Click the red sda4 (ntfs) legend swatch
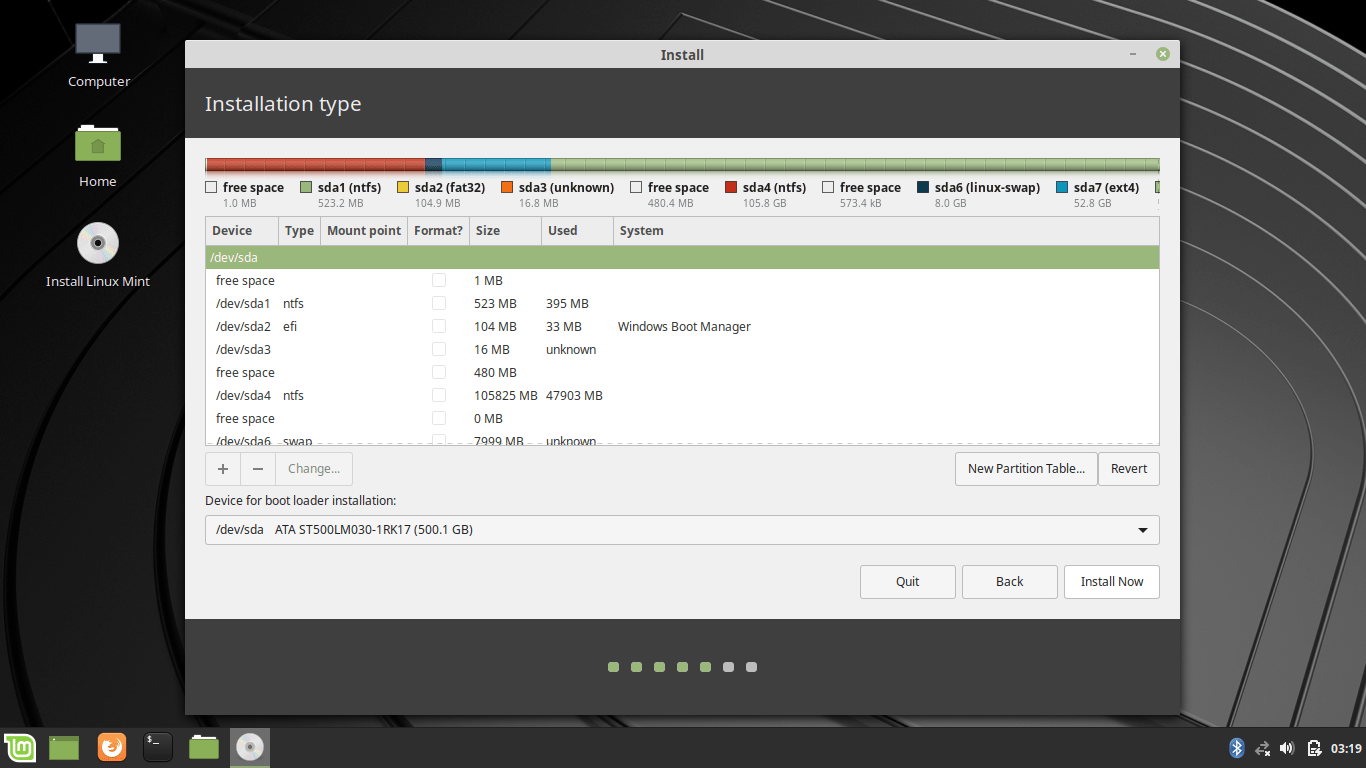The image size is (1366, 768). (x=731, y=187)
